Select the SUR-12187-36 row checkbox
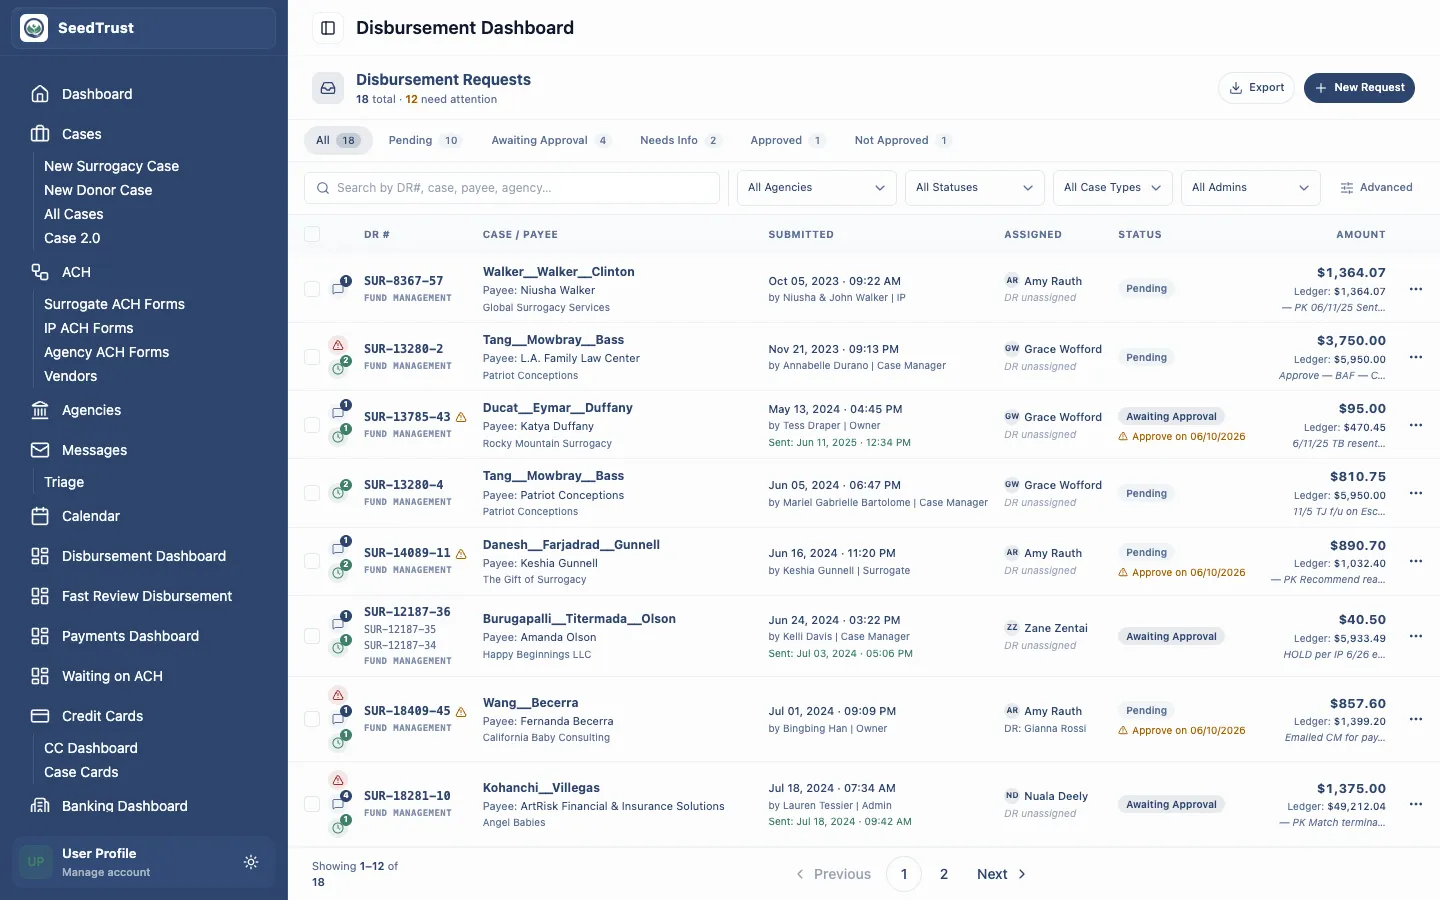1440x900 pixels. (312, 636)
